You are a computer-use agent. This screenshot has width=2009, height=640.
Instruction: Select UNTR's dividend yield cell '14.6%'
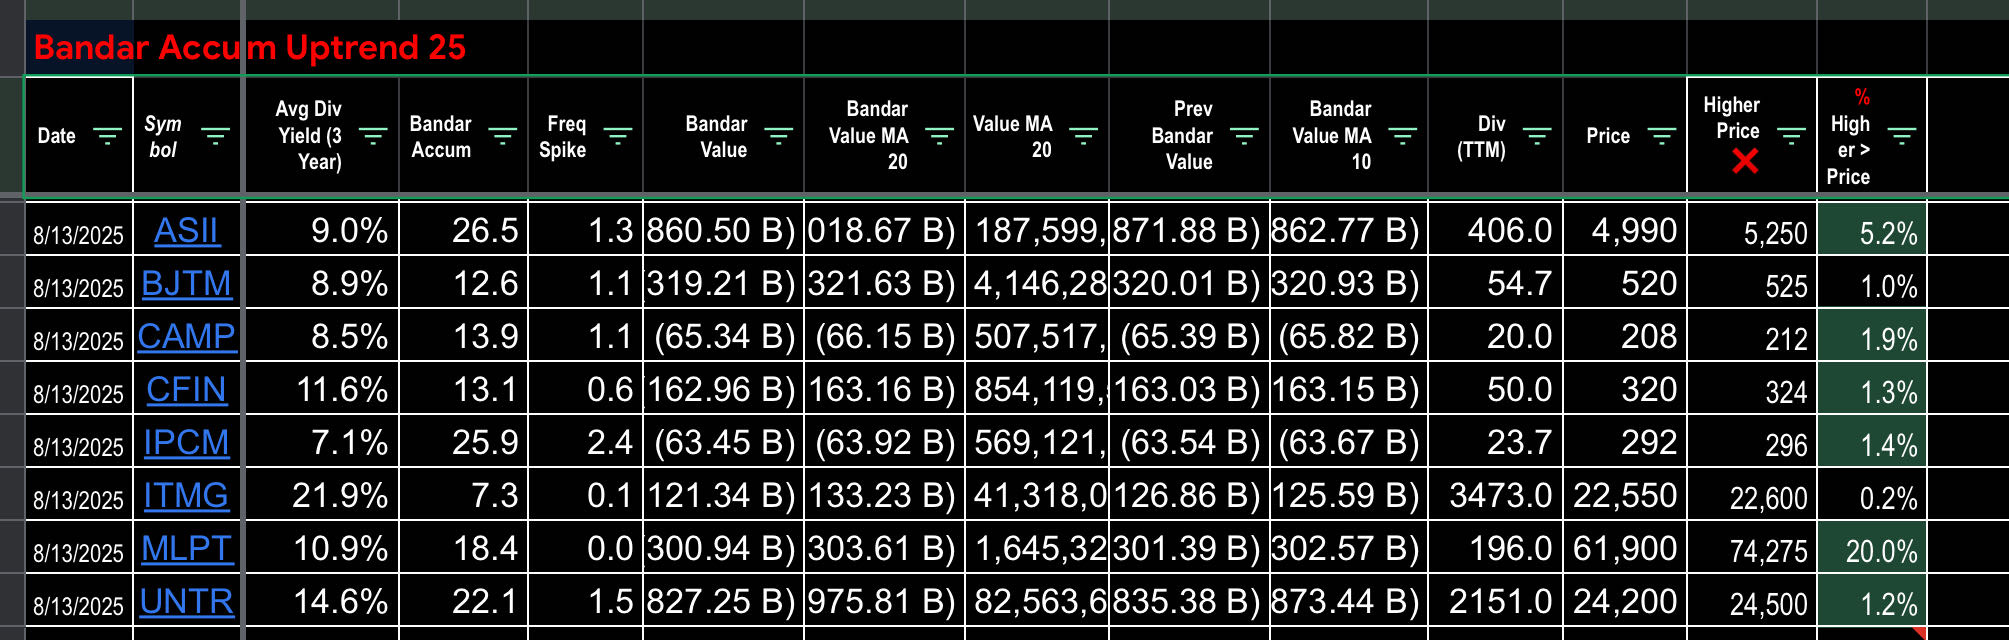point(322,602)
